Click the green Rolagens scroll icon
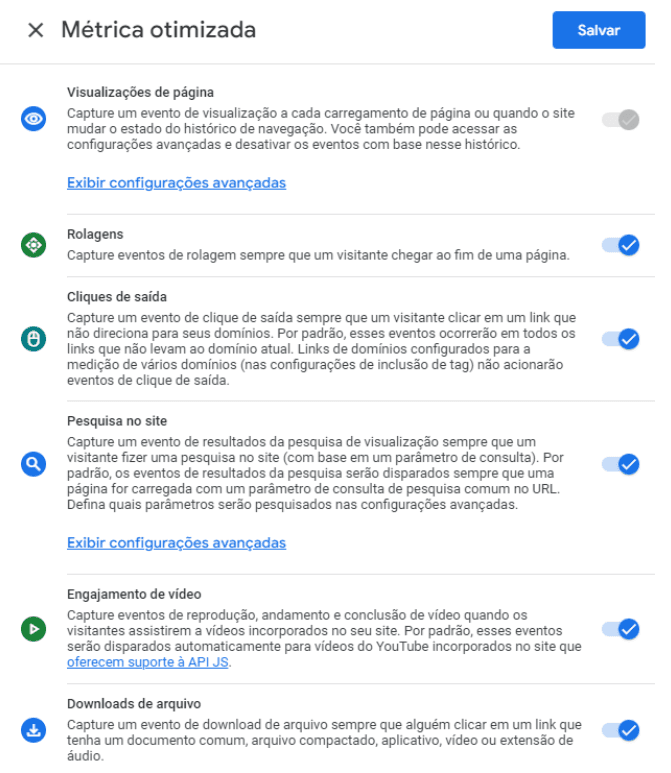Viewport: 671px width, 773px height. pyautogui.click(x=34, y=244)
